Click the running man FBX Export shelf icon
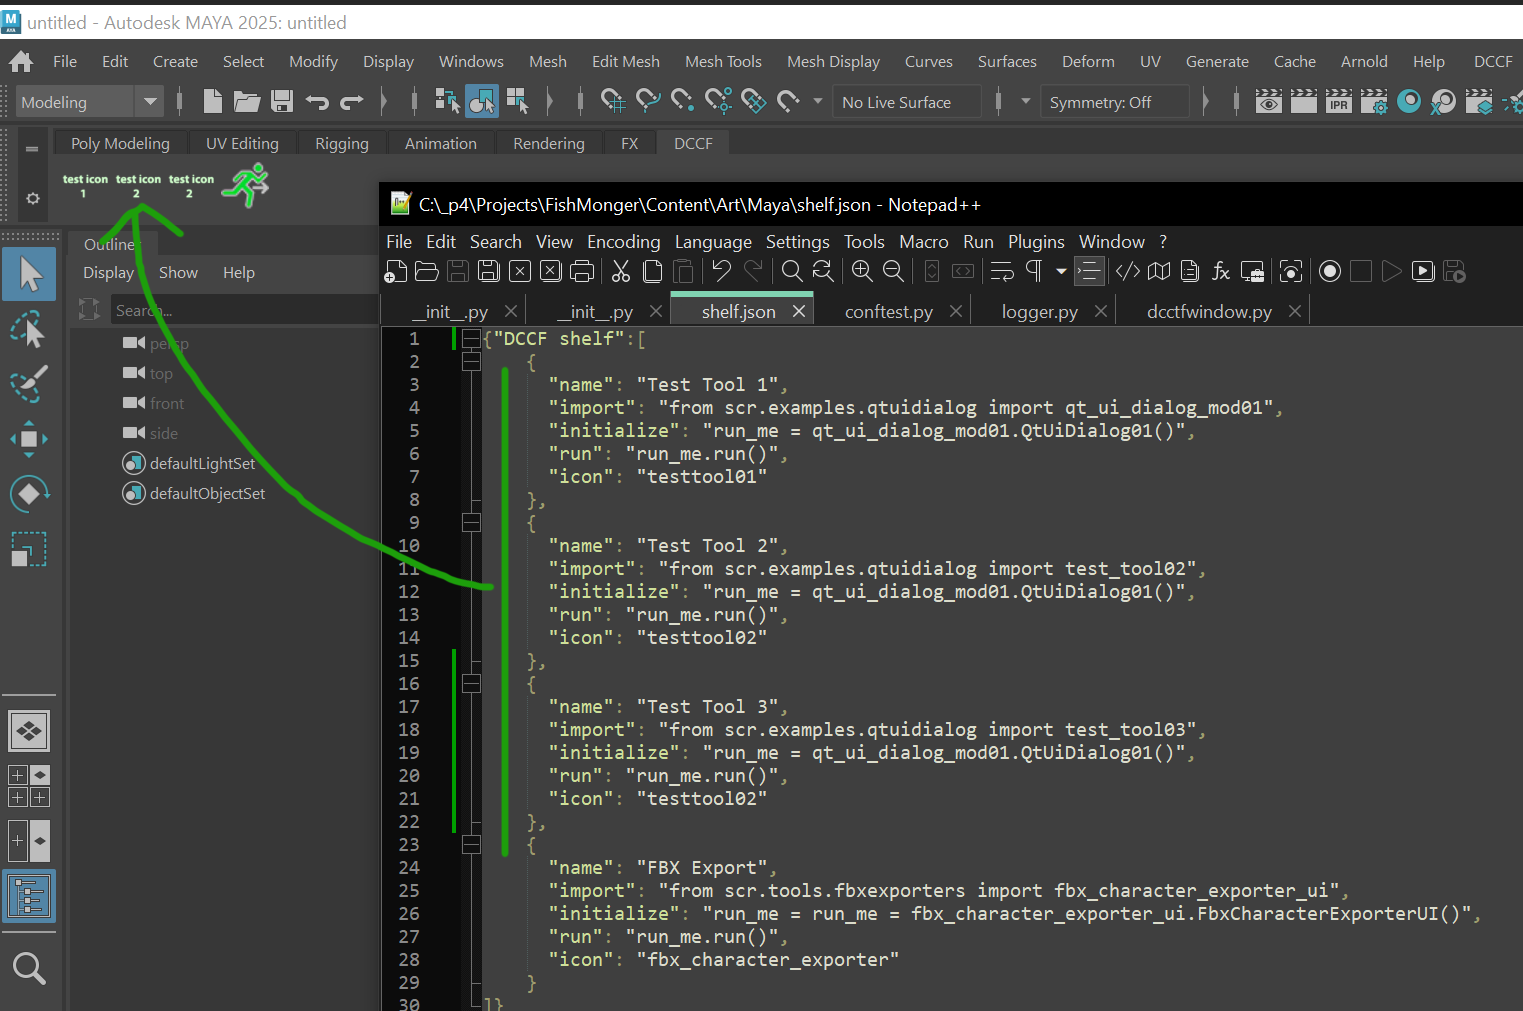This screenshot has width=1523, height=1011. pyautogui.click(x=246, y=186)
